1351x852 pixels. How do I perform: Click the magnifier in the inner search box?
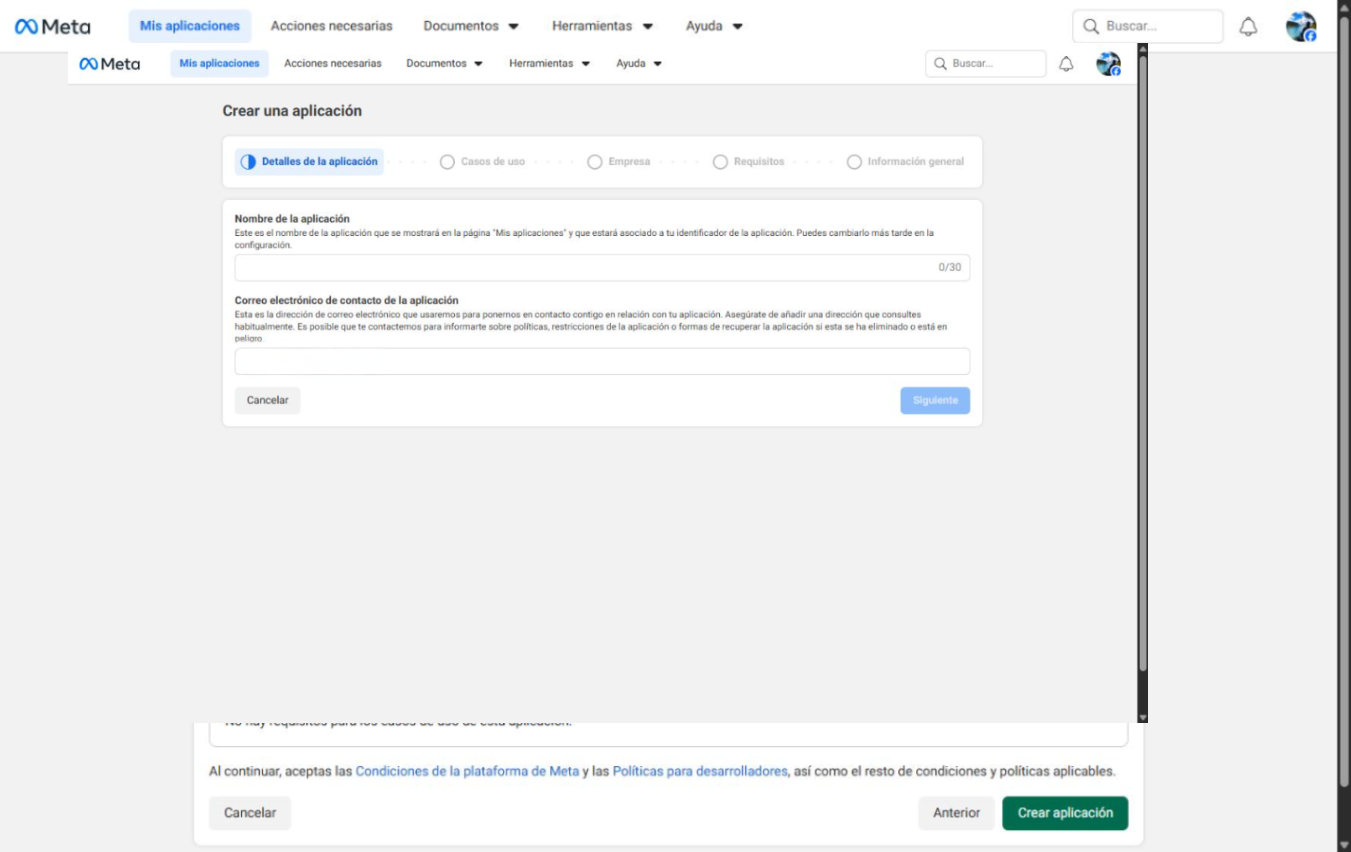click(941, 63)
